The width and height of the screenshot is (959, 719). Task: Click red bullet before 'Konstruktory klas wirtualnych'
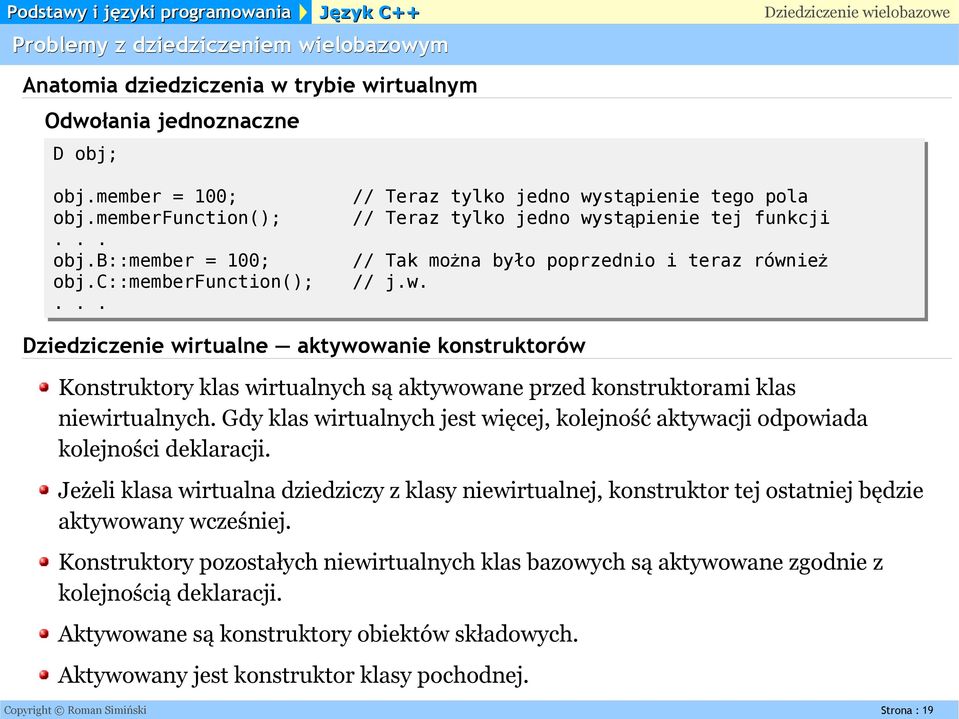[x=43, y=387]
